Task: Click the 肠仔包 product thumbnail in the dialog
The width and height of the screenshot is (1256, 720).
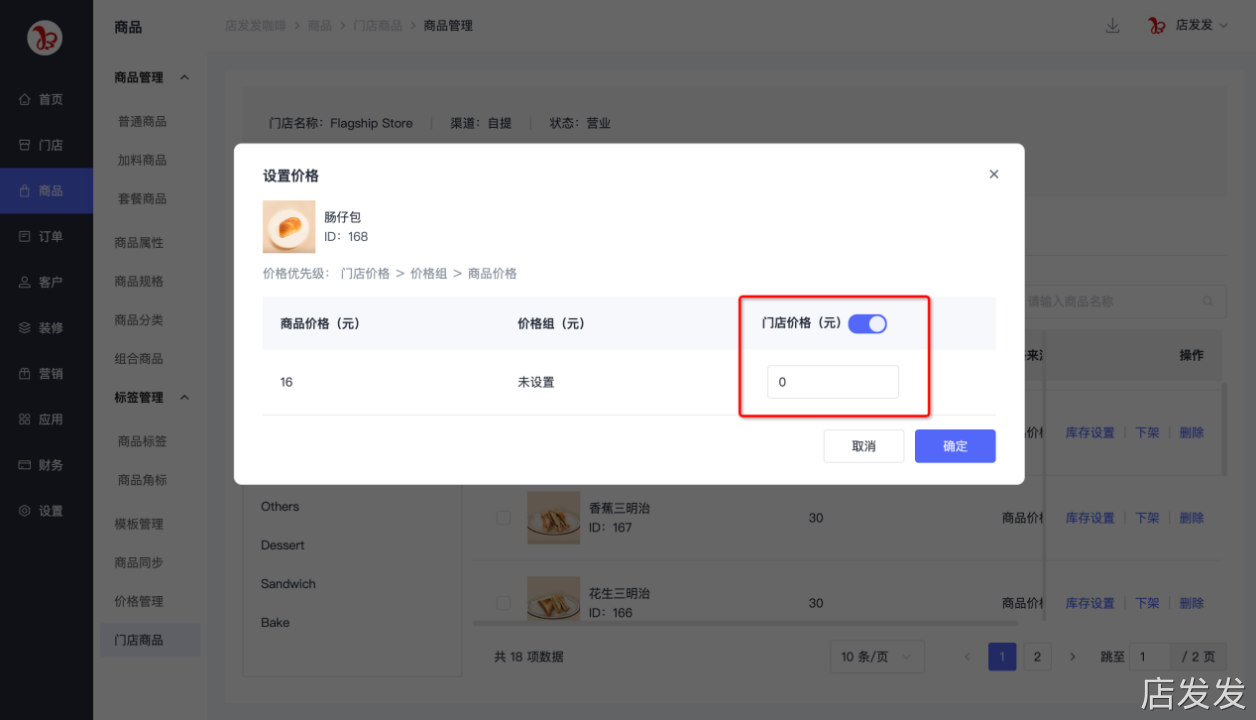Action: pos(289,227)
